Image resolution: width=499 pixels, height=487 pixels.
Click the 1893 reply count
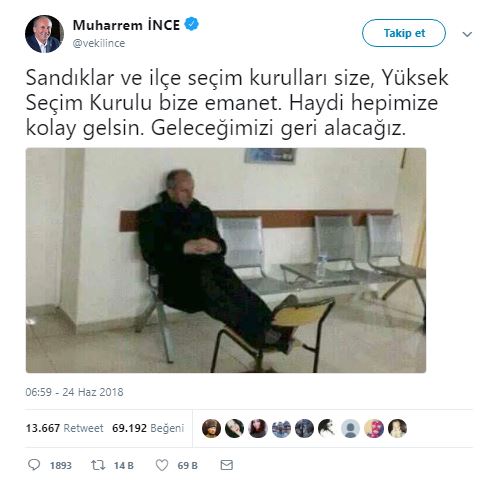coord(61,465)
